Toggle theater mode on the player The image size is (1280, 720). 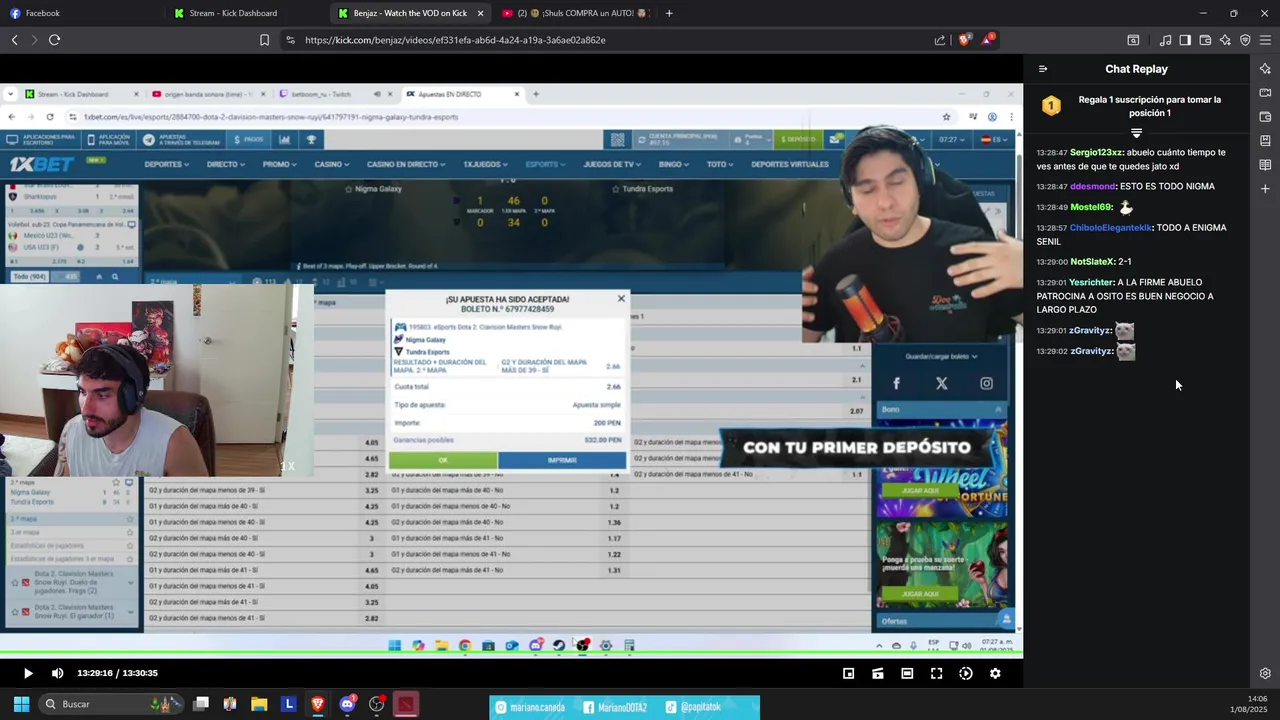click(907, 674)
